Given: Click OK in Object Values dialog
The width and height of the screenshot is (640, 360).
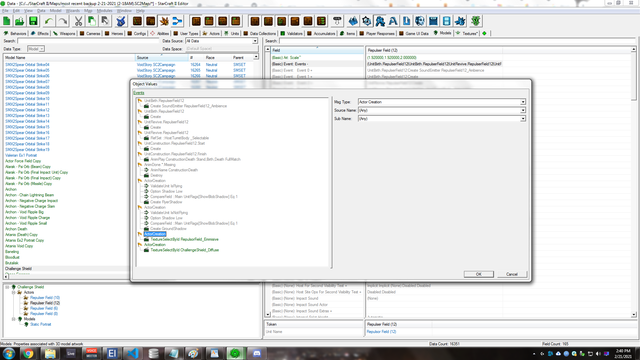Looking at the screenshot, I should click(x=479, y=274).
